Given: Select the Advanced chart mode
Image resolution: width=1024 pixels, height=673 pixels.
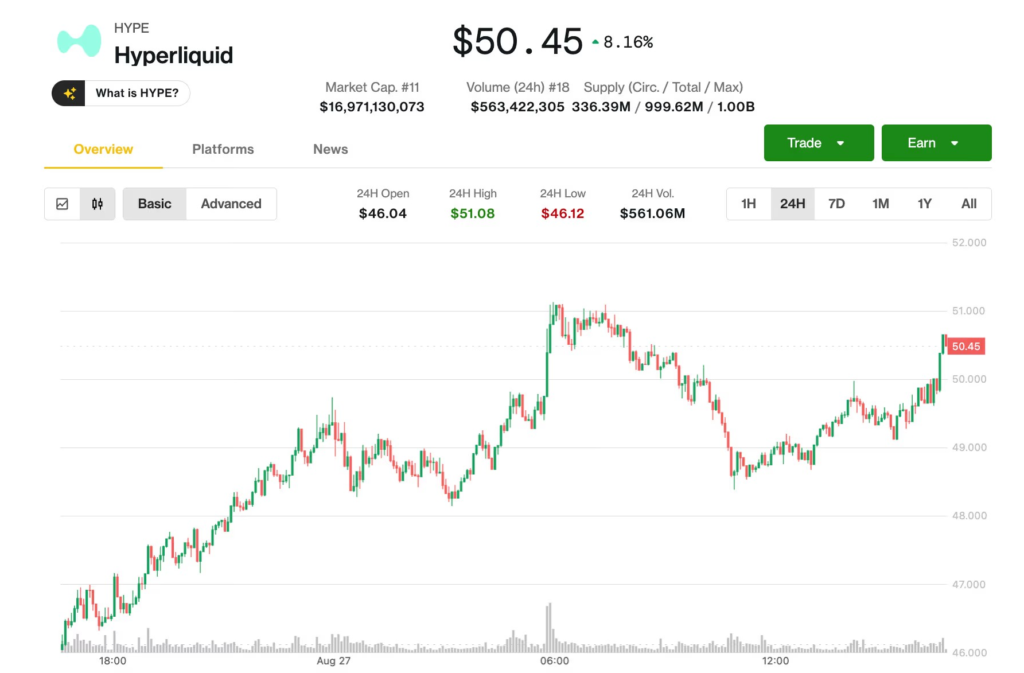Looking at the screenshot, I should 231,204.
